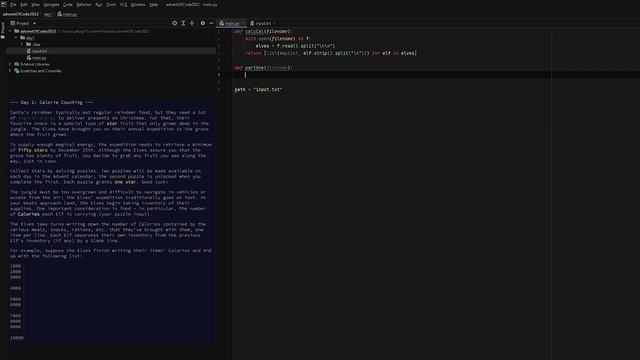Open the Window menu
This screenshot has width=640, height=360.
click(x=138, y=4)
